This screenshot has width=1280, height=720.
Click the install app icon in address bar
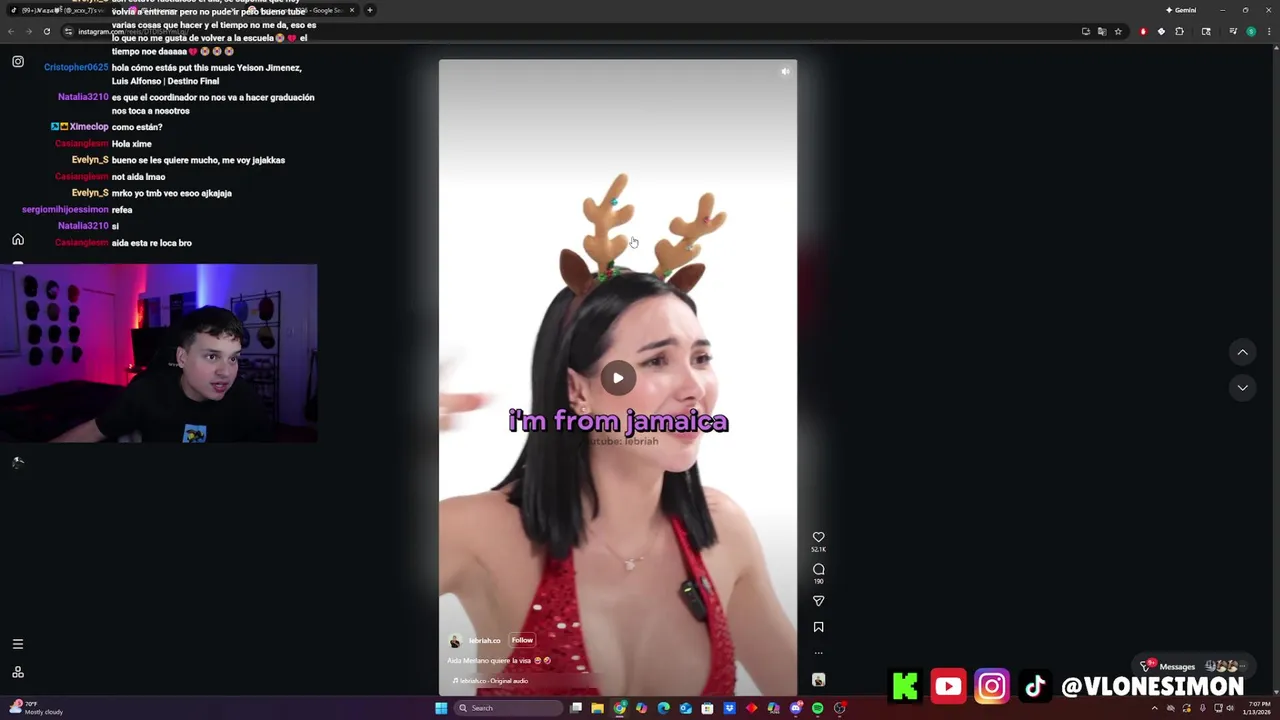(1086, 31)
